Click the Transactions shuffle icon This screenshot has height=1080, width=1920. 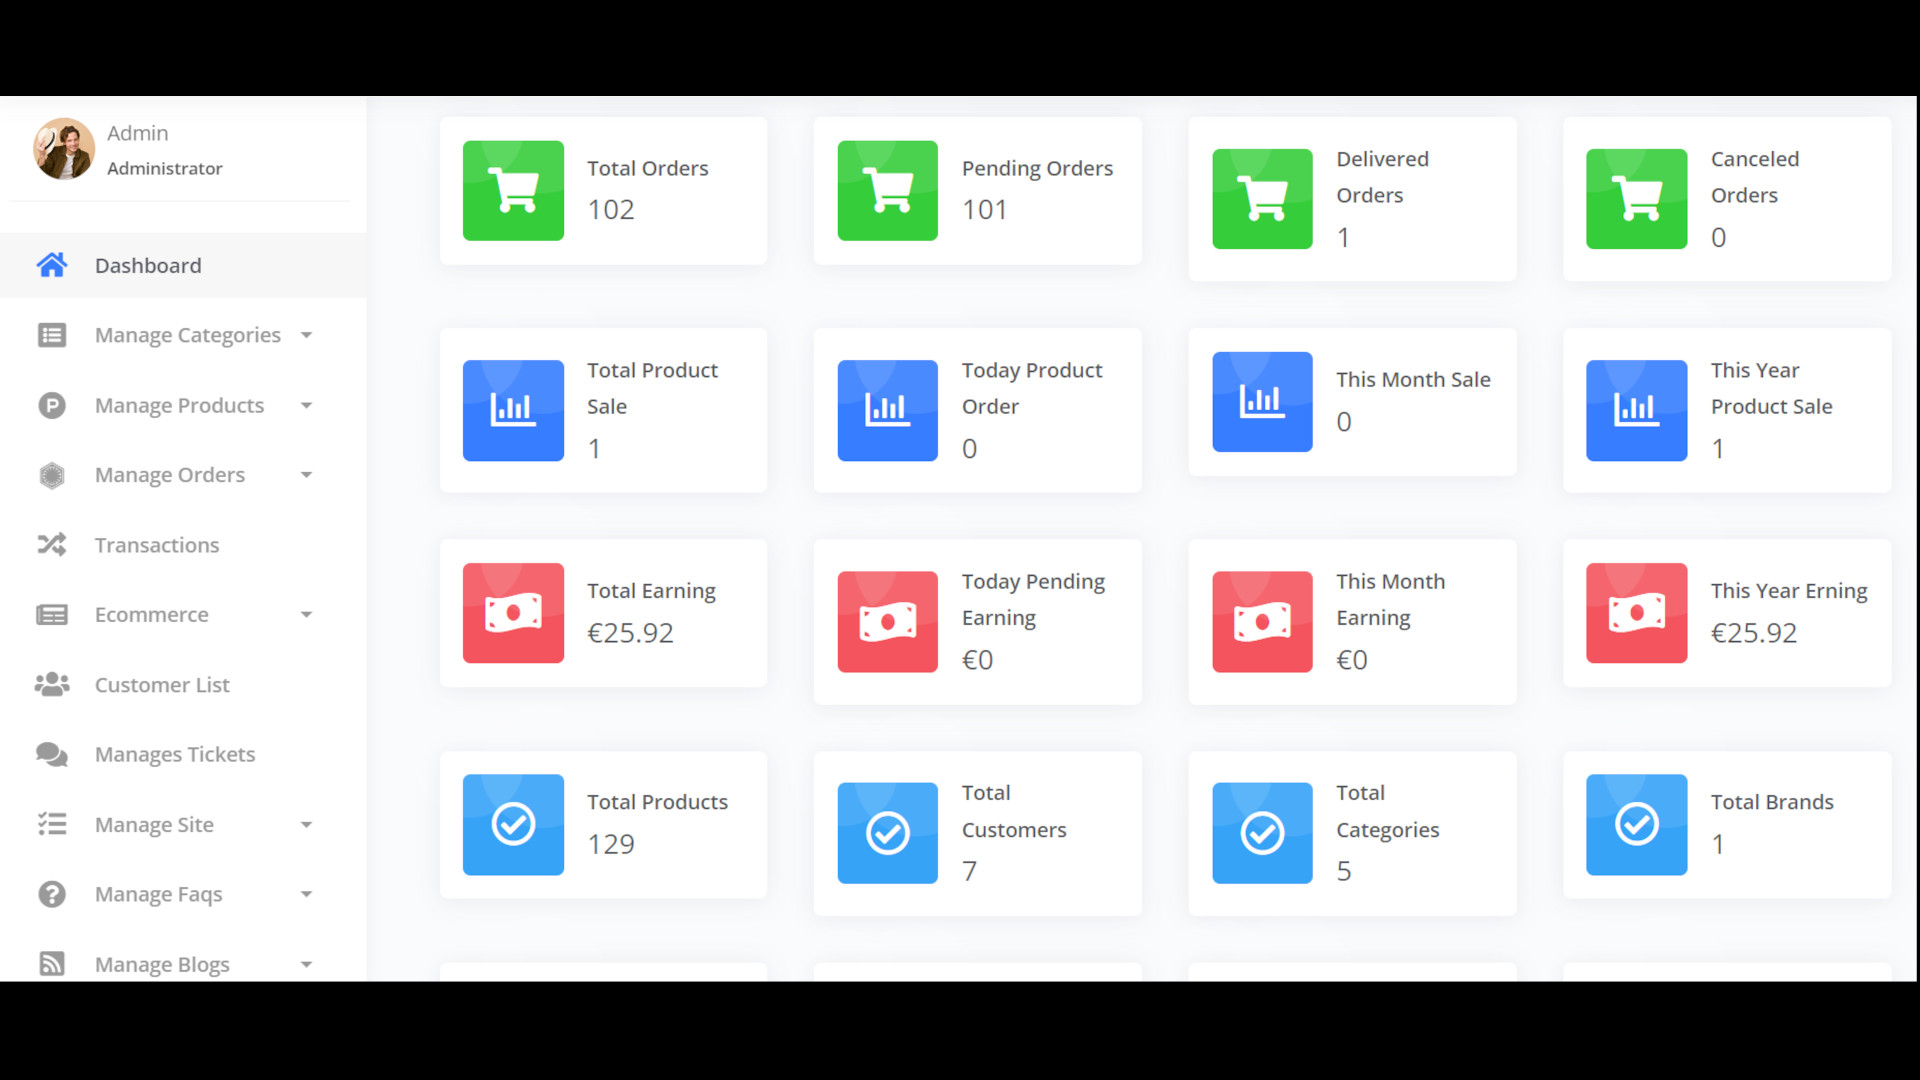coord(52,545)
